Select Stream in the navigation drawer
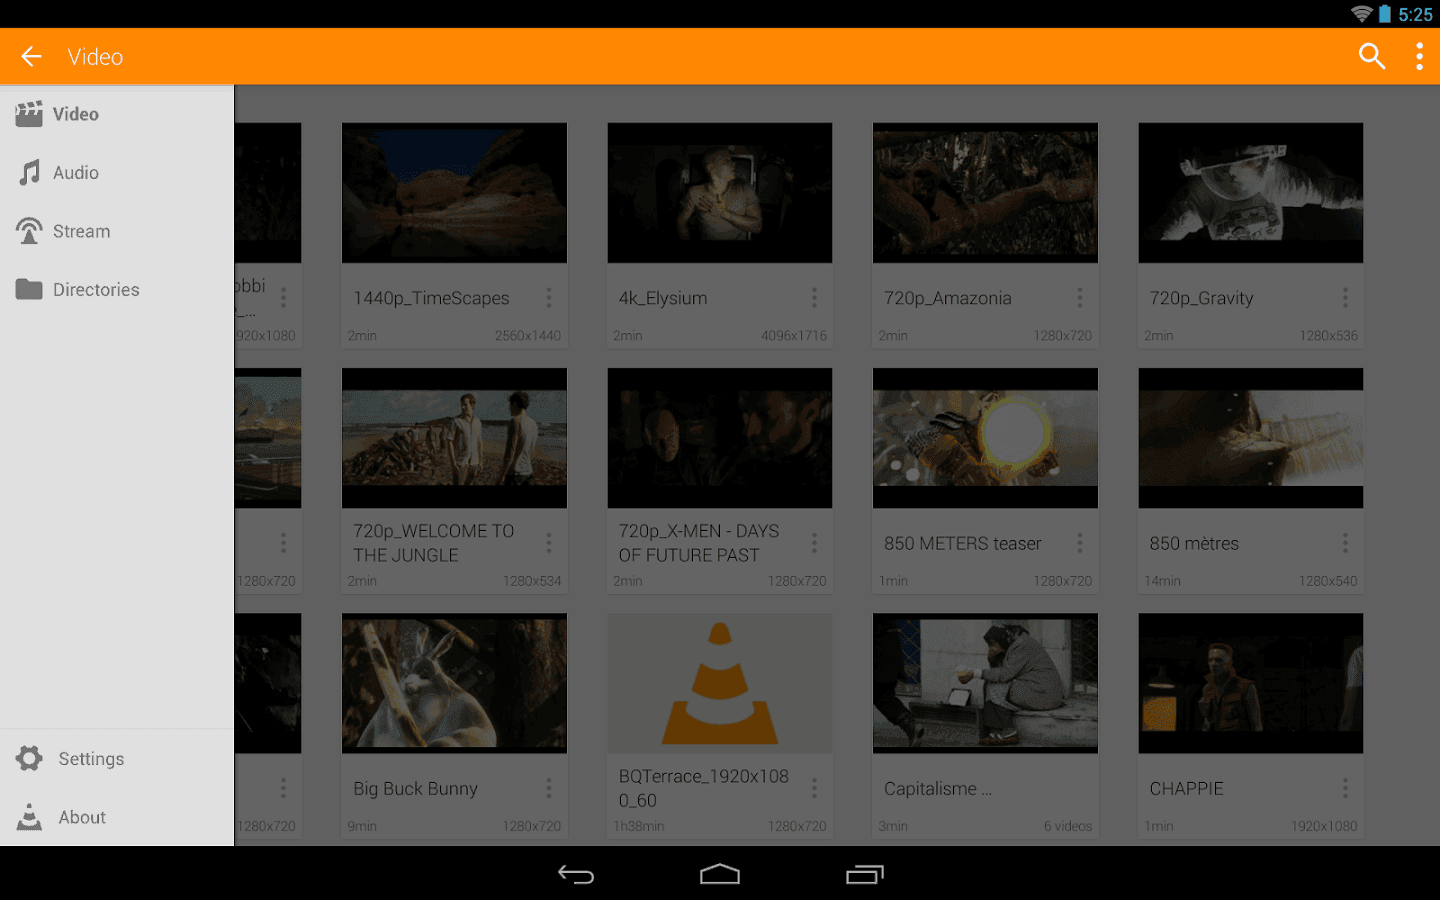 tap(117, 231)
